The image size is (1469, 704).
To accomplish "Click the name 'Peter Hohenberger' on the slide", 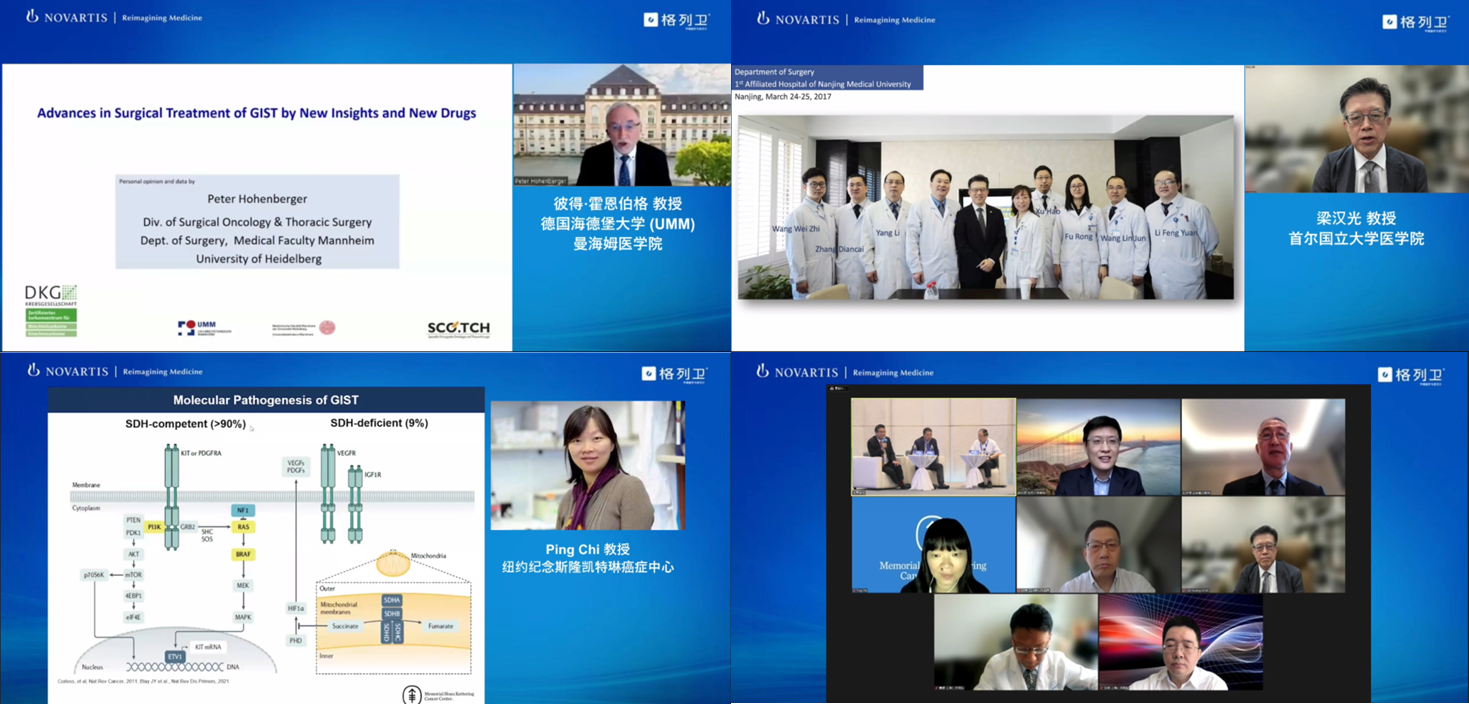I will (x=257, y=199).
